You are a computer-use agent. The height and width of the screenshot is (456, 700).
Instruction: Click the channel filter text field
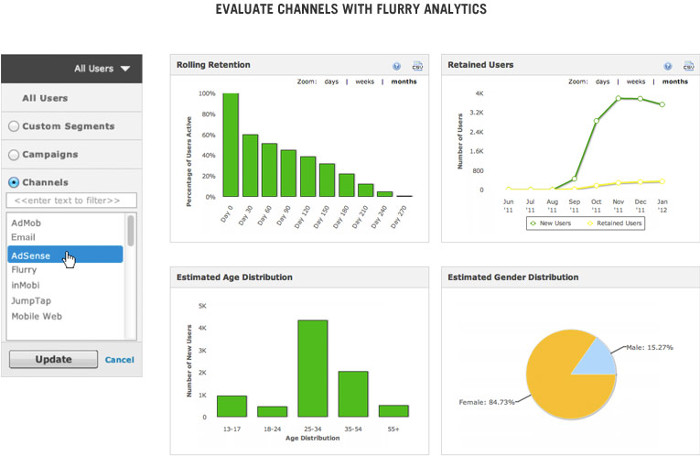click(71, 201)
